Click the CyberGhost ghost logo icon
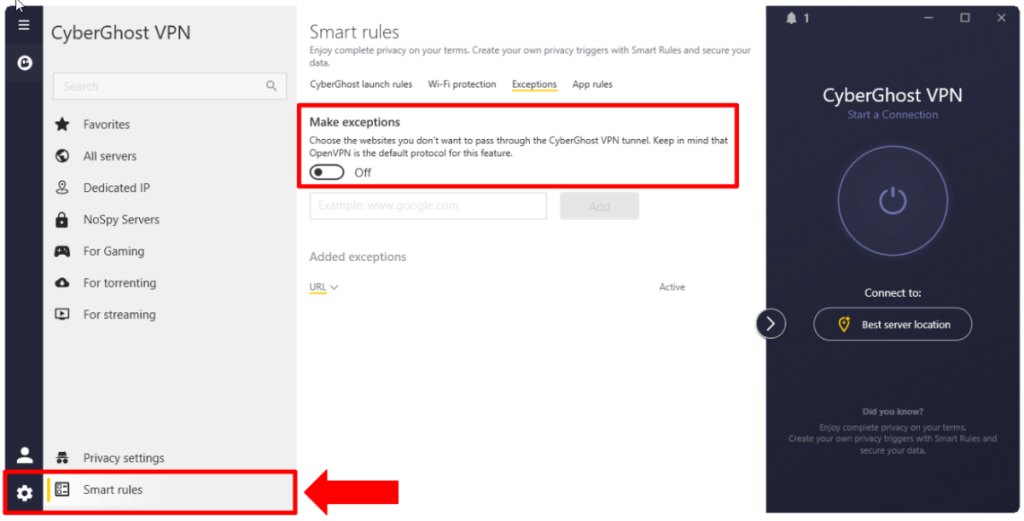 coord(25,63)
